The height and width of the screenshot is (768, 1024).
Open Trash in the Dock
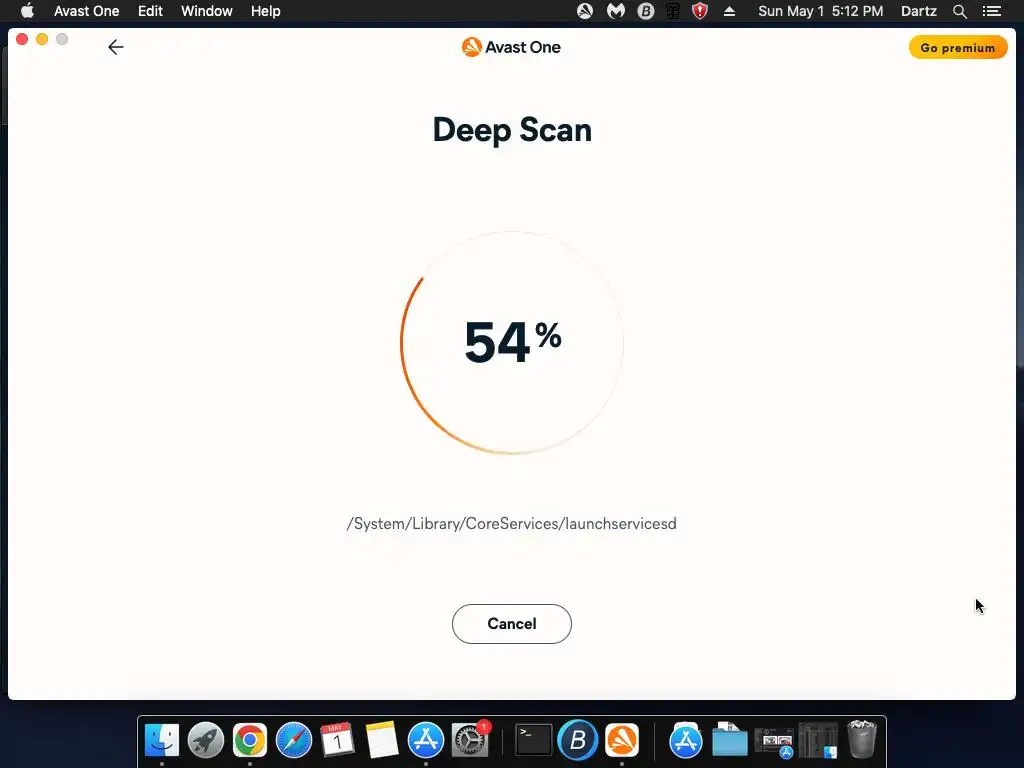coord(861,739)
